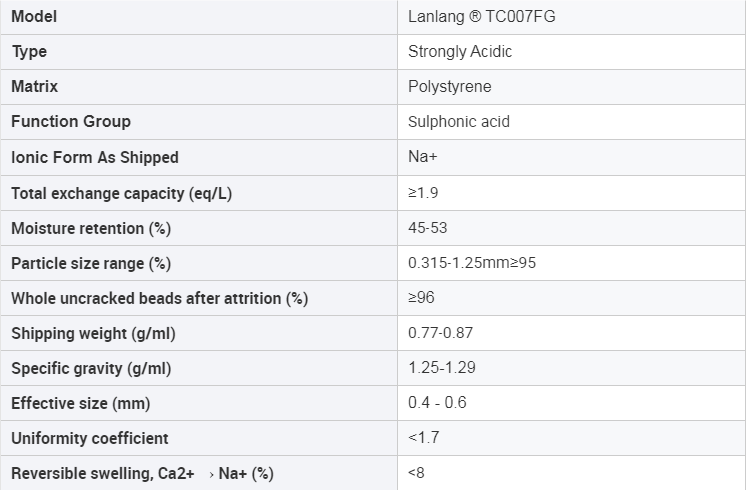Click the "Strongly Acidic" type value
The width and height of the screenshot is (747, 490).
[x=460, y=51]
